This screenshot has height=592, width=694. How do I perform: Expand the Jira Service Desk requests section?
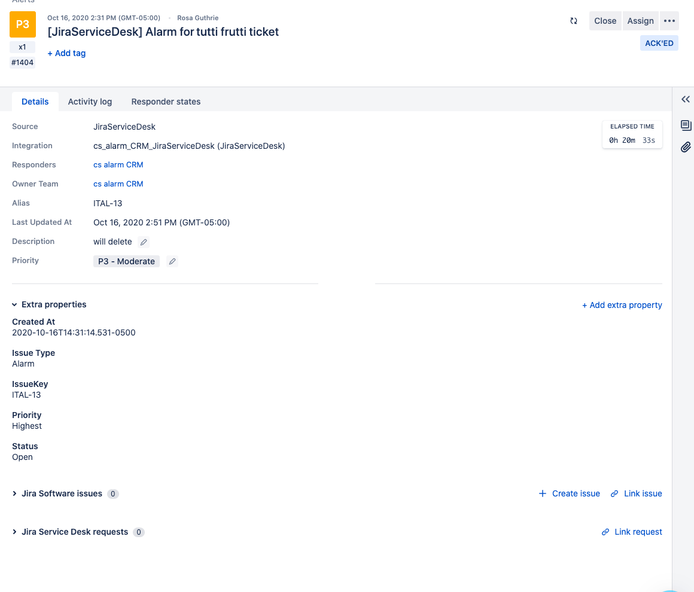point(14,532)
